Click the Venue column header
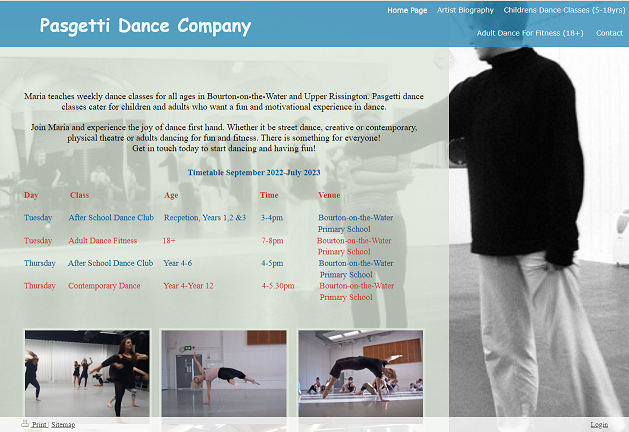Viewport: 629px width, 432px height. coord(329,195)
